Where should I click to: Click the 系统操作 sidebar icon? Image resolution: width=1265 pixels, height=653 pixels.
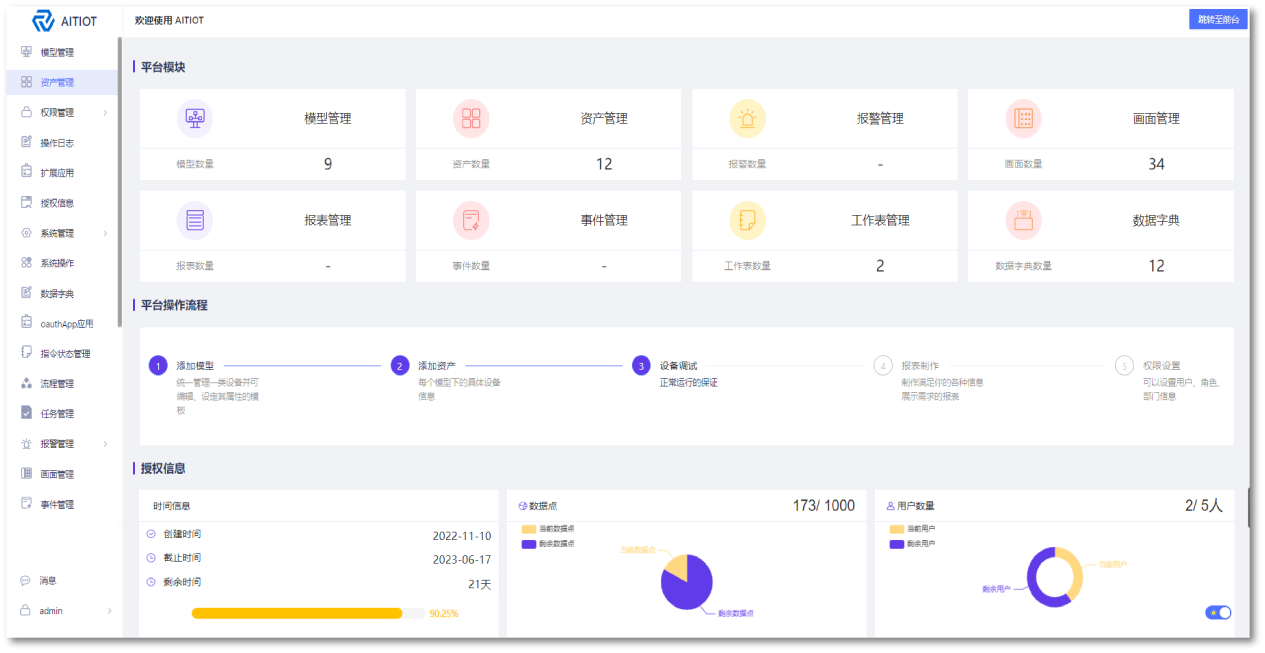(27, 263)
